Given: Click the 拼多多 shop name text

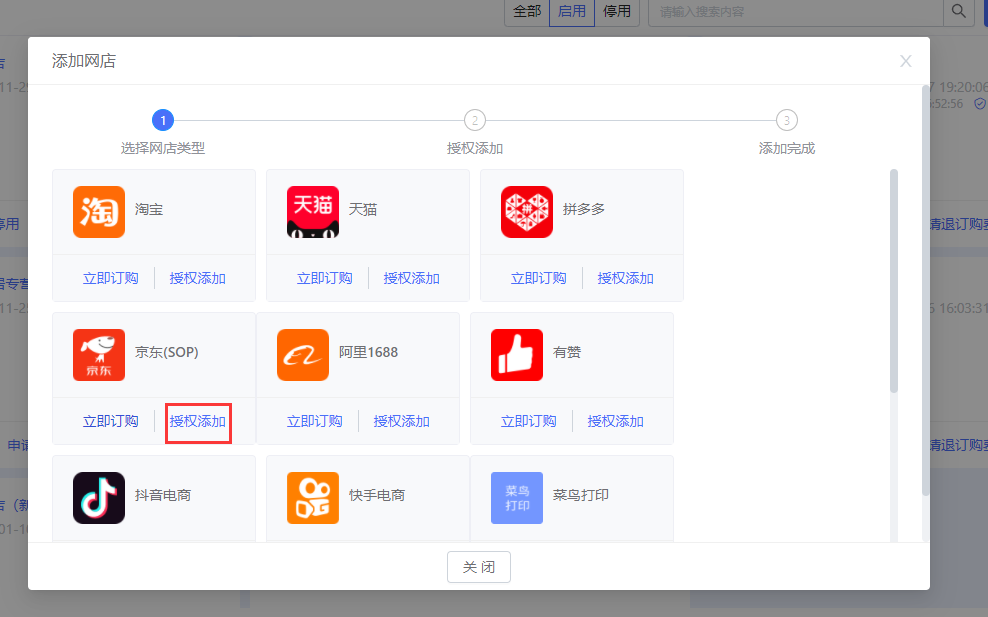Looking at the screenshot, I should click(x=583, y=209).
